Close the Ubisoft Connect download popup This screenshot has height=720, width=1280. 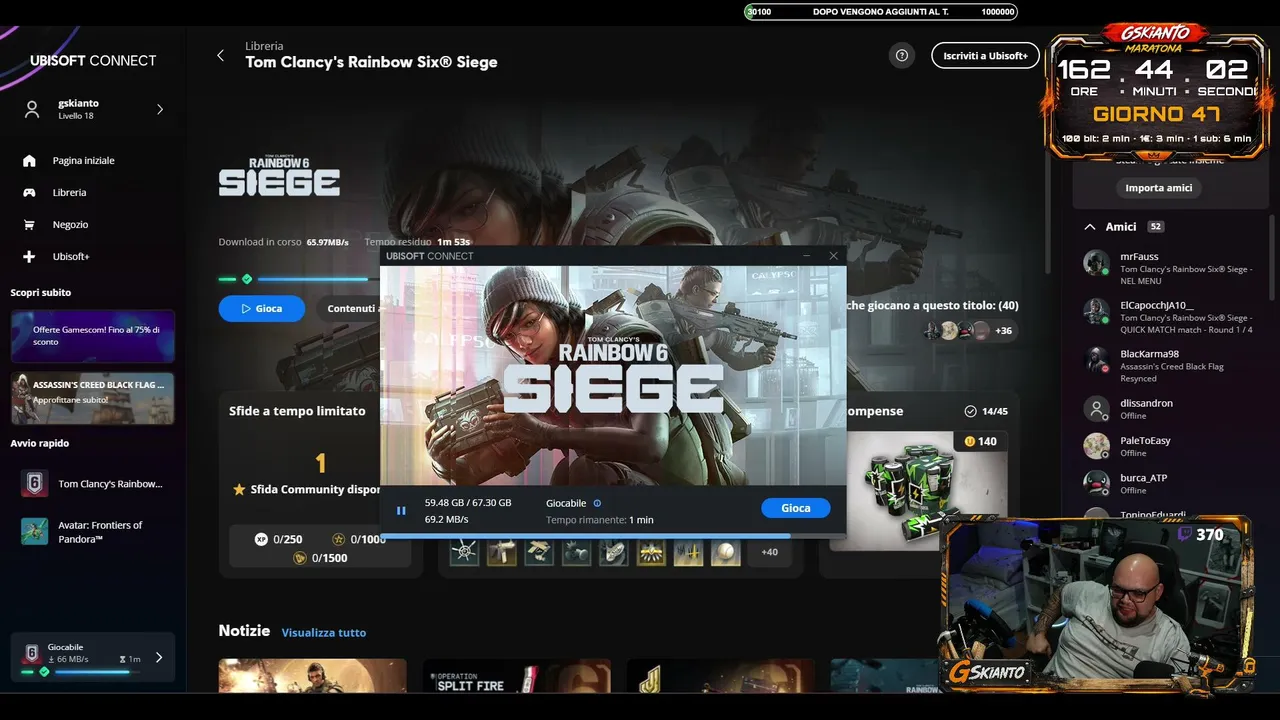tap(834, 256)
